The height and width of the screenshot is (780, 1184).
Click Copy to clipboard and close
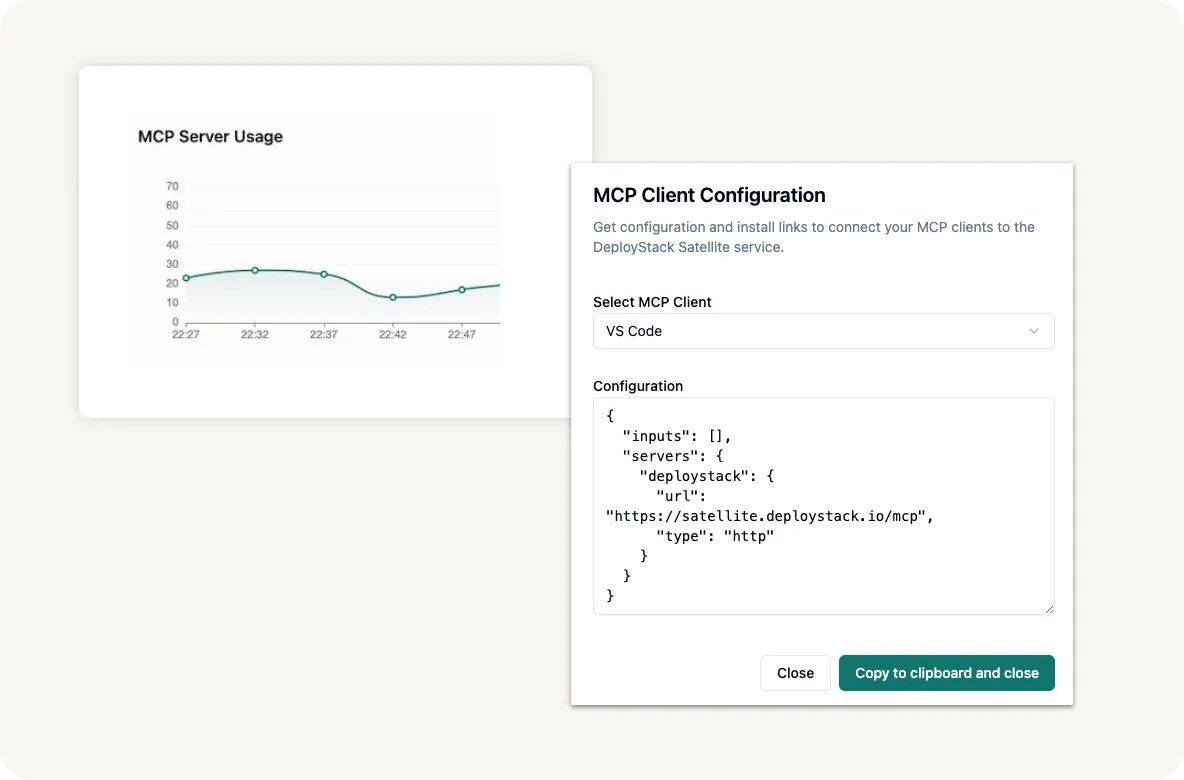tap(946, 673)
